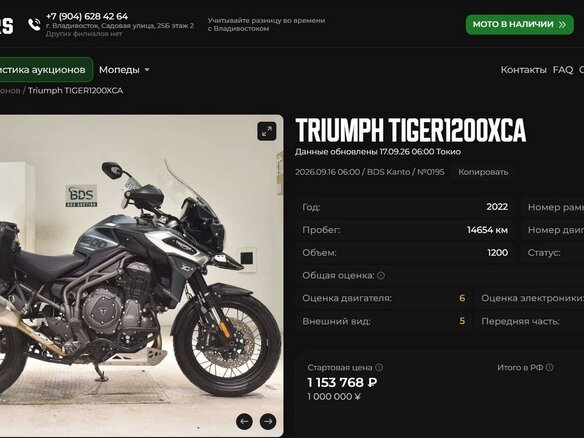This screenshot has width=584, height=438.
Task: Click the start price 1 153 768 ₽
Action: pos(342,383)
